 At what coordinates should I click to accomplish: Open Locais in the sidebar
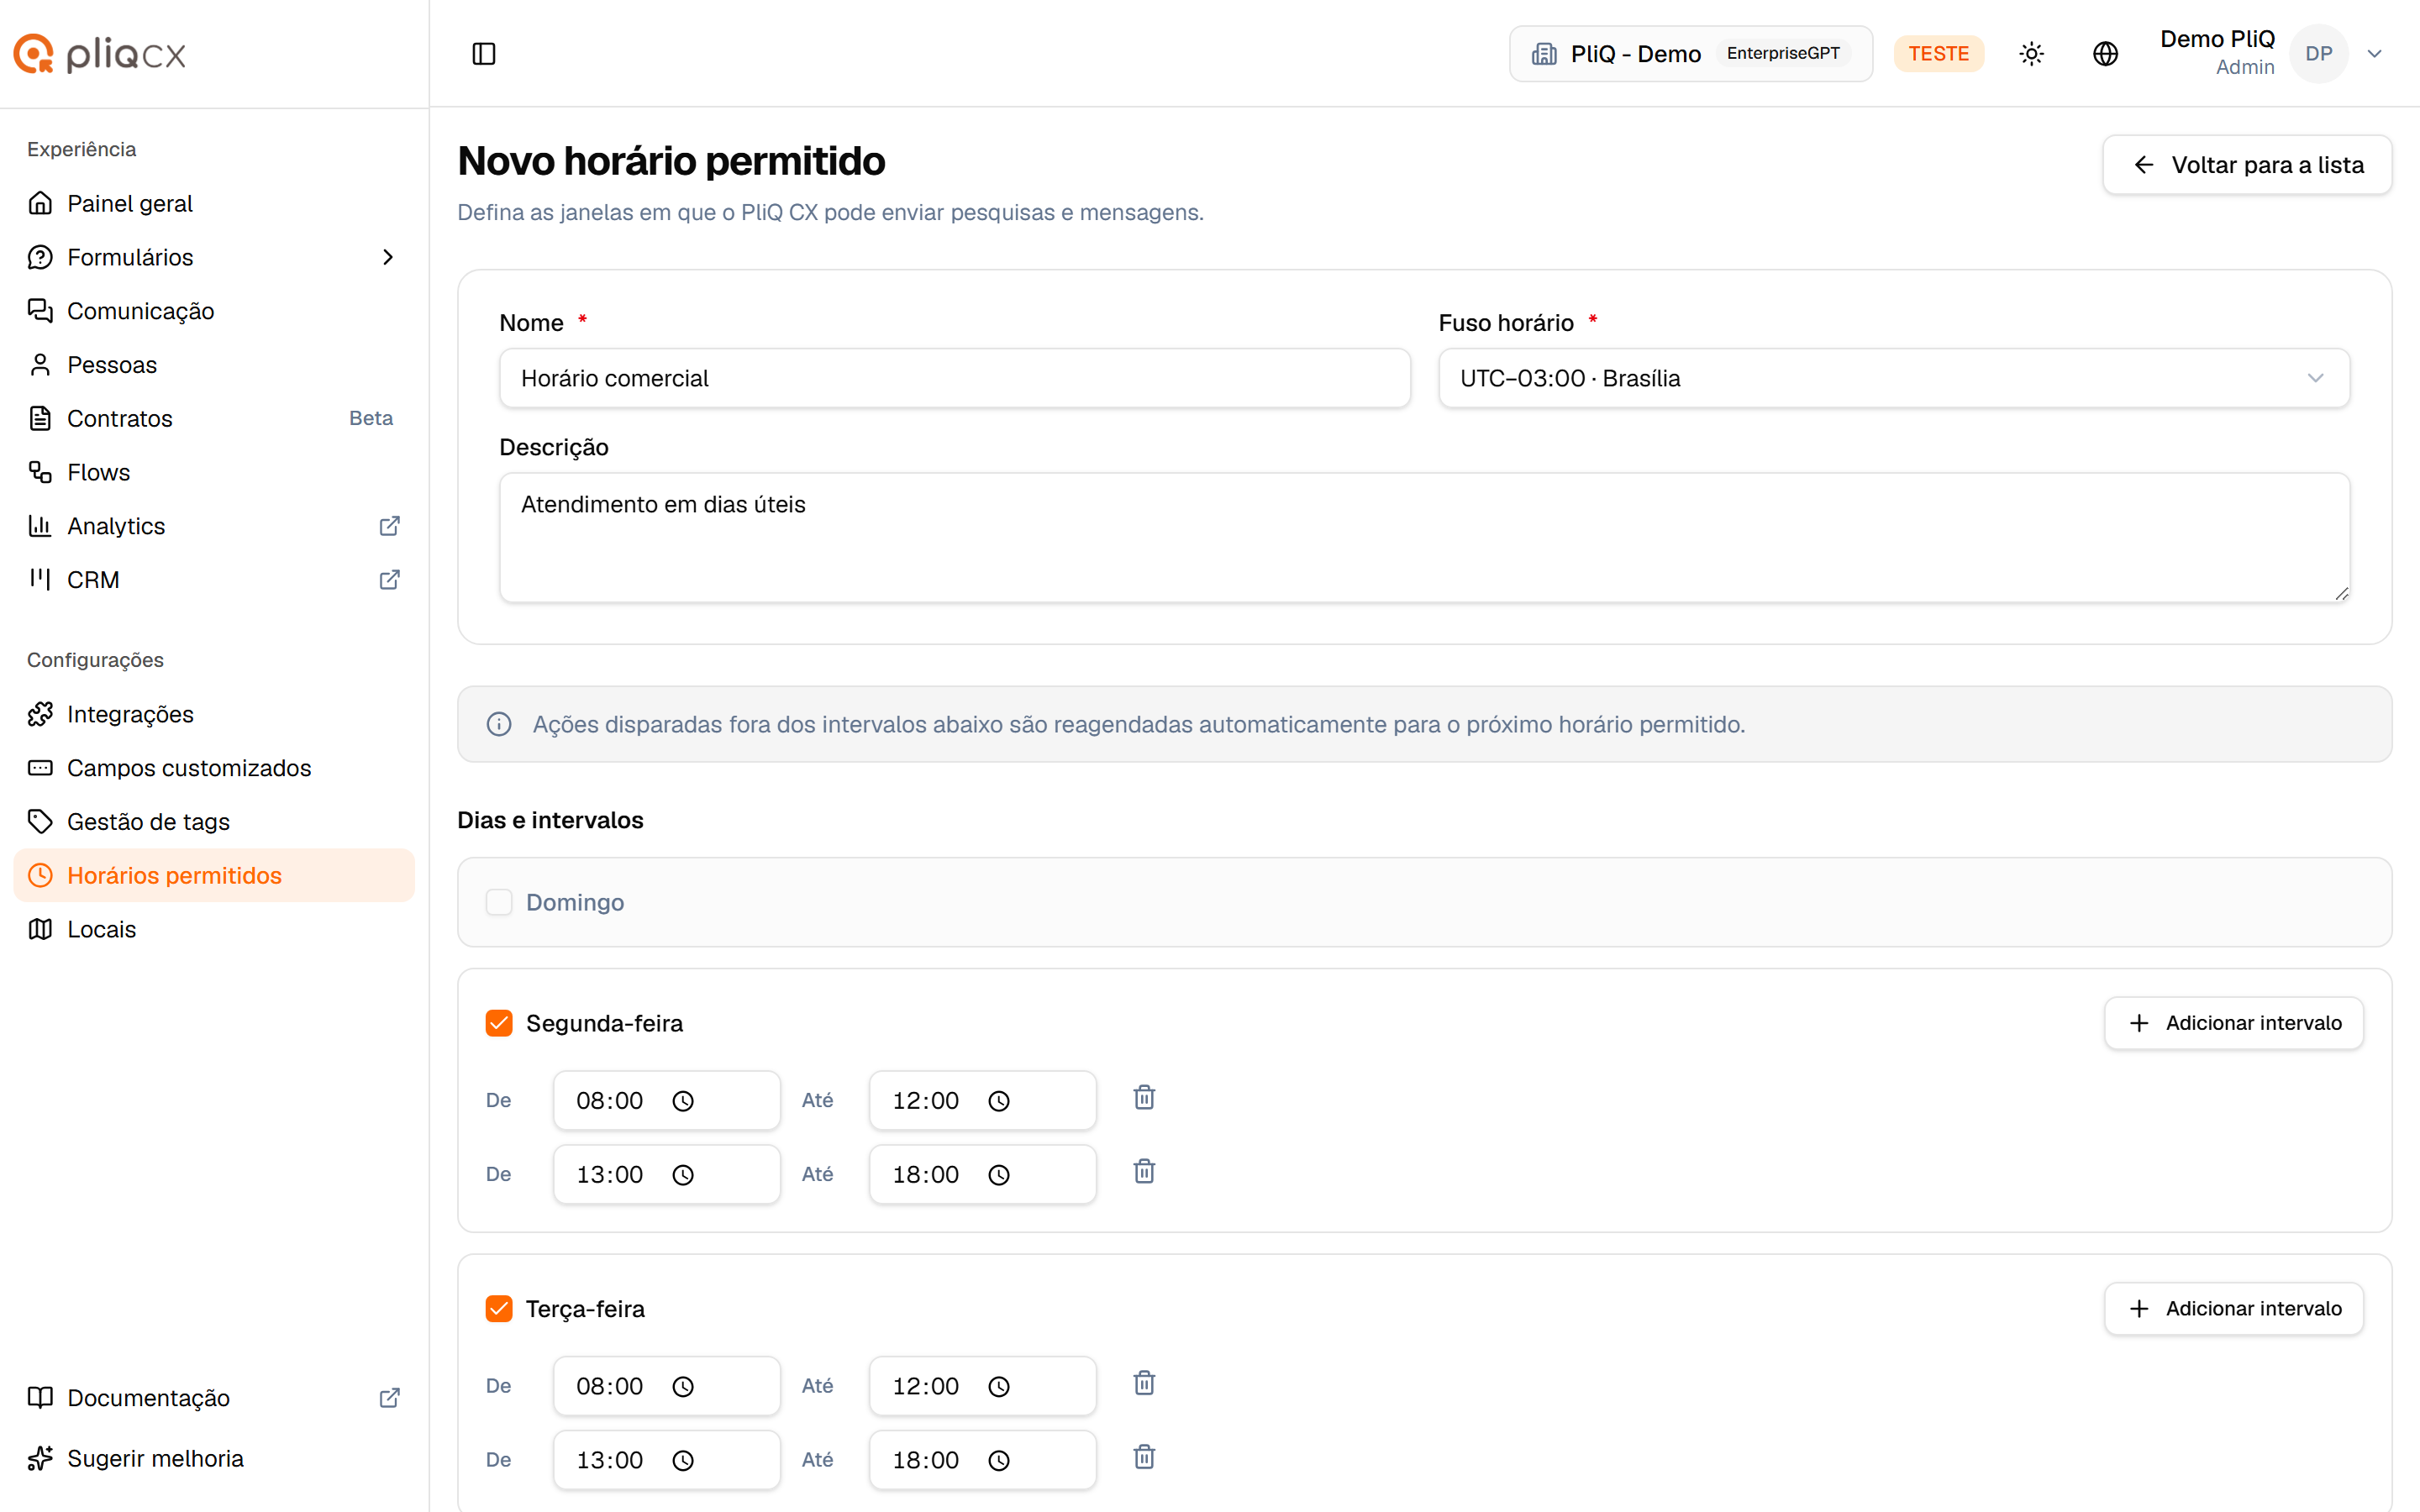(x=214, y=929)
